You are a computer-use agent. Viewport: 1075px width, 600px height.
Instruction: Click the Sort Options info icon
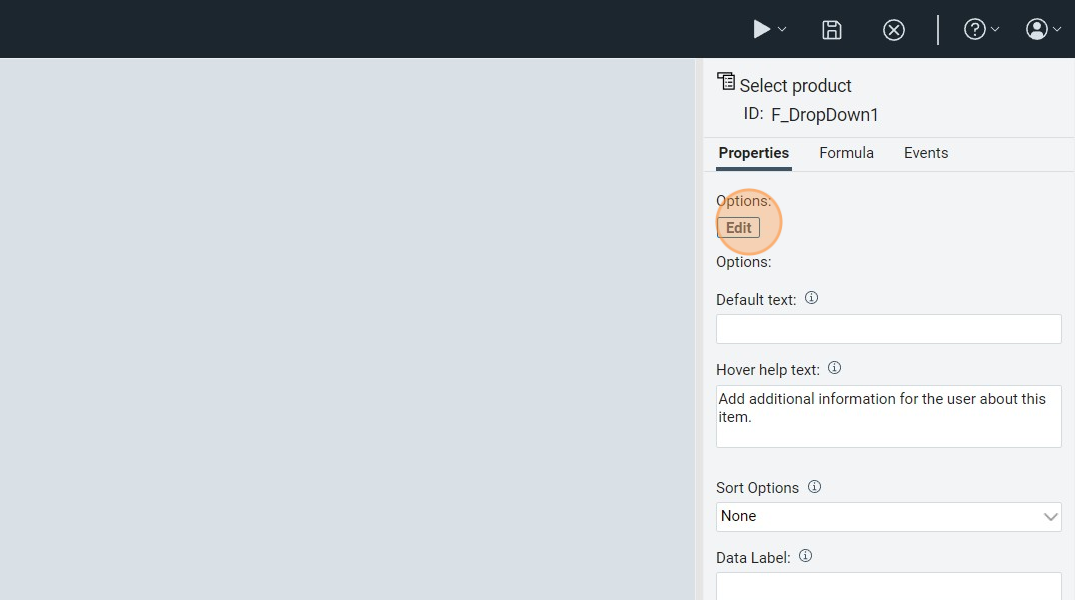[x=814, y=487]
